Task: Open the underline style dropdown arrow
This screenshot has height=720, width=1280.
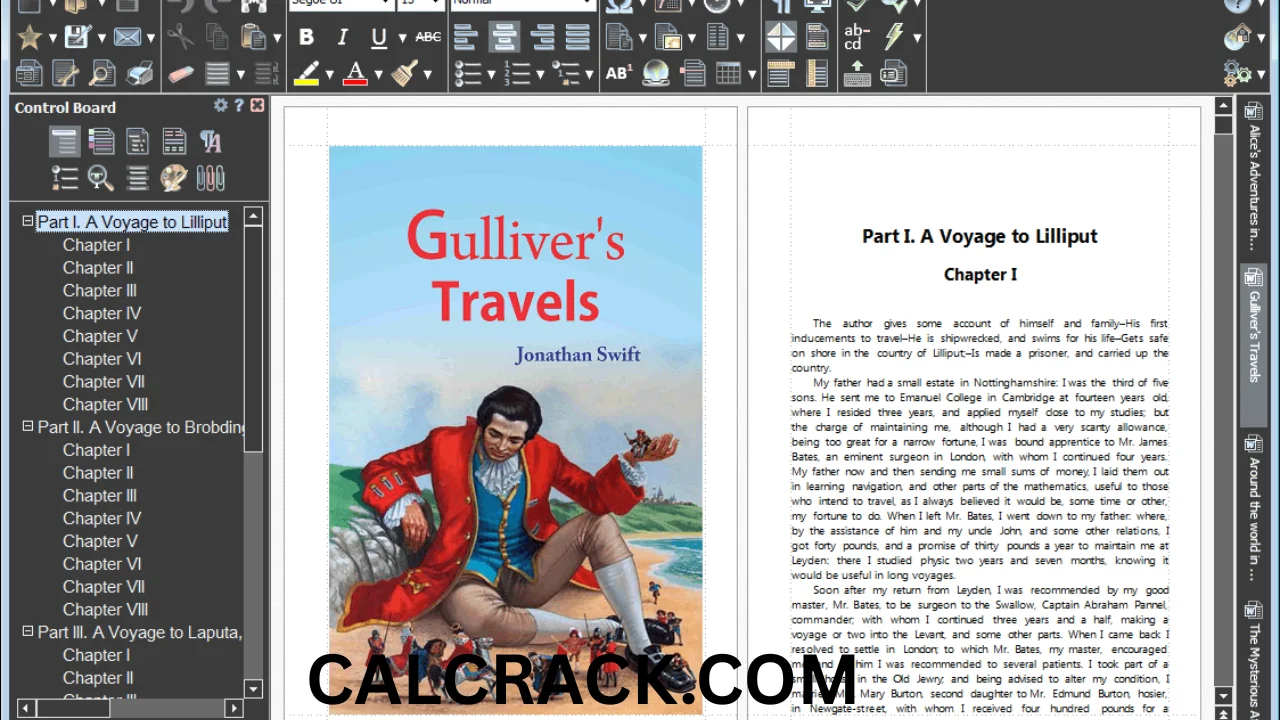Action: point(402,38)
